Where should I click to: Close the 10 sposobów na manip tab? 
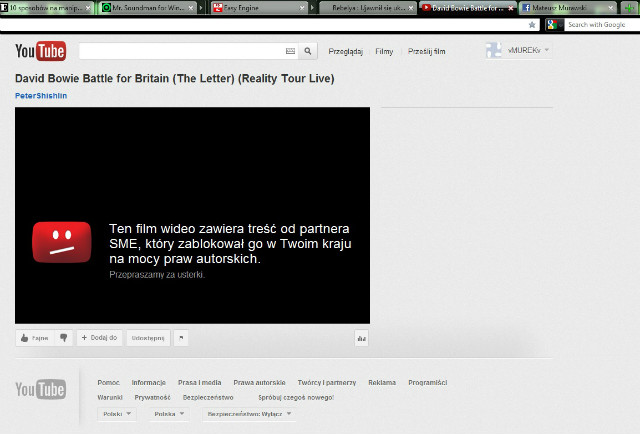pyautogui.click(x=88, y=8)
